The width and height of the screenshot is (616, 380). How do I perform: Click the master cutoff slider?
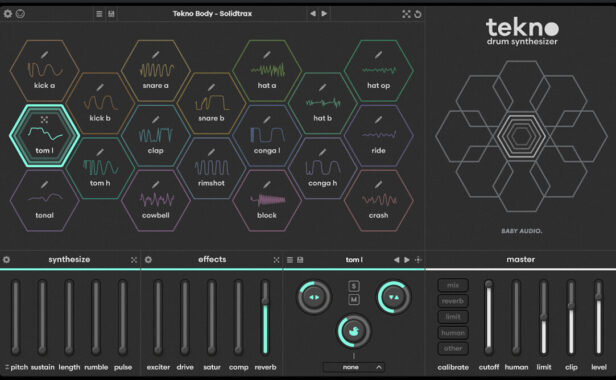pos(489,317)
